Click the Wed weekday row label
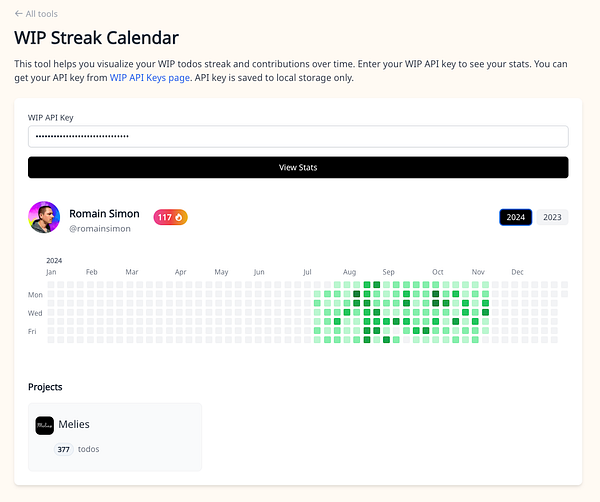This screenshot has width=600, height=502. click(35, 313)
